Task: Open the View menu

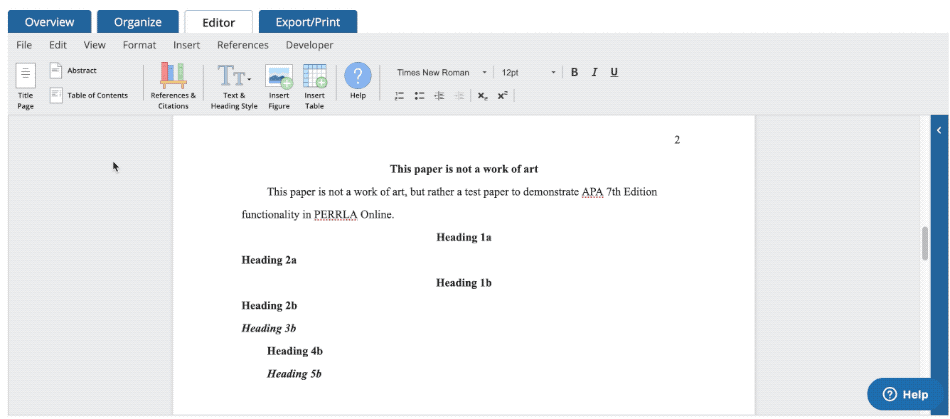Action: (x=95, y=45)
